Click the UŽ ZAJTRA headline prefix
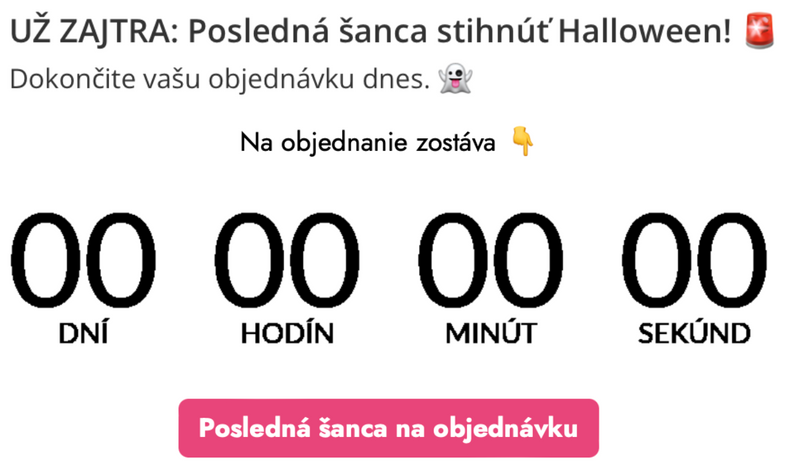799x469 pixels. click(90, 33)
